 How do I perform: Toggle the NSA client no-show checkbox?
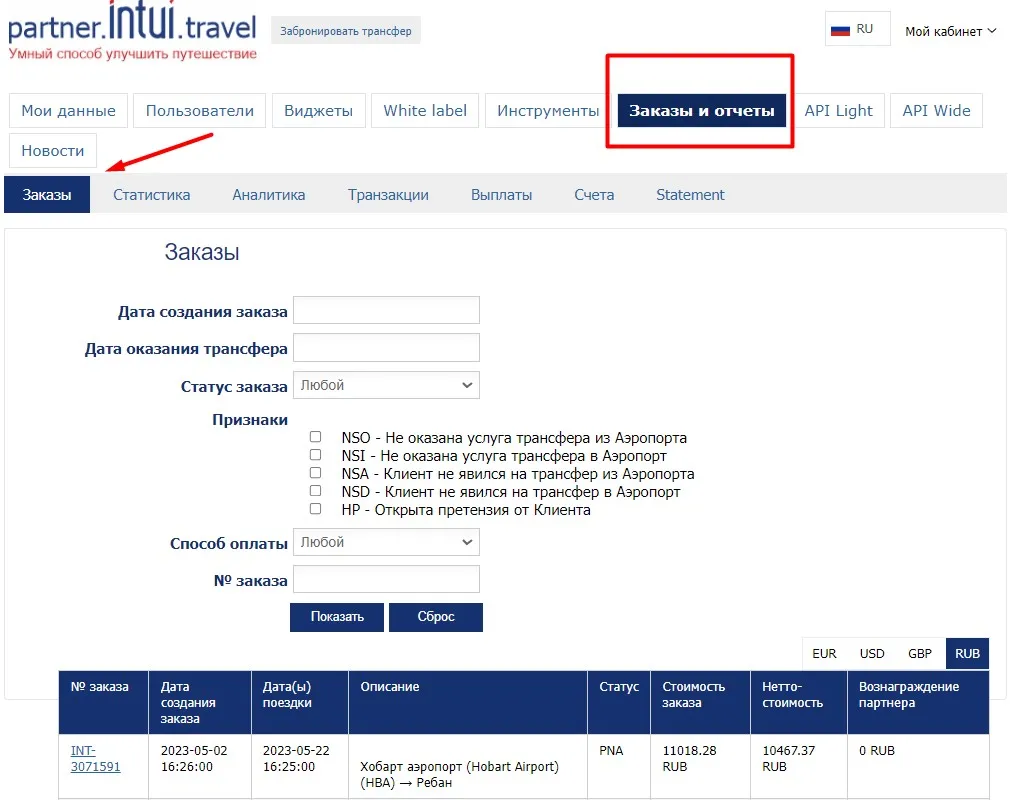pos(316,473)
